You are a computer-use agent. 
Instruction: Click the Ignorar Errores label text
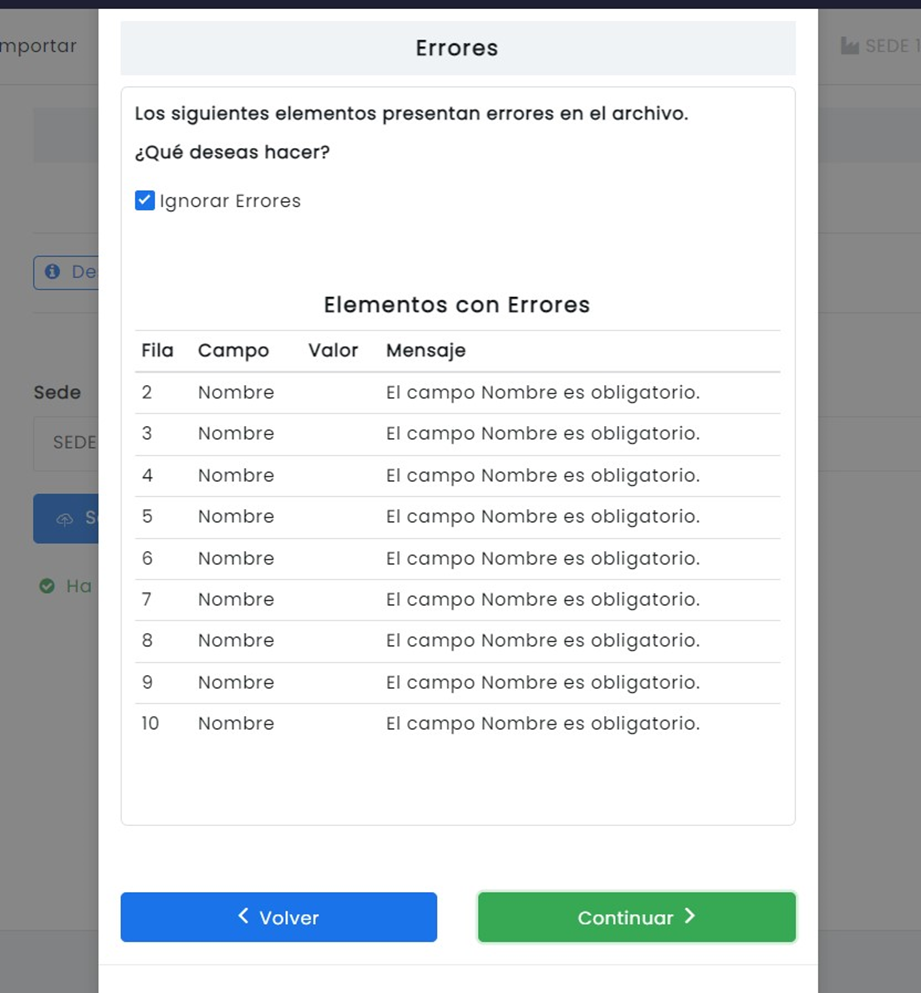(230, 201)
